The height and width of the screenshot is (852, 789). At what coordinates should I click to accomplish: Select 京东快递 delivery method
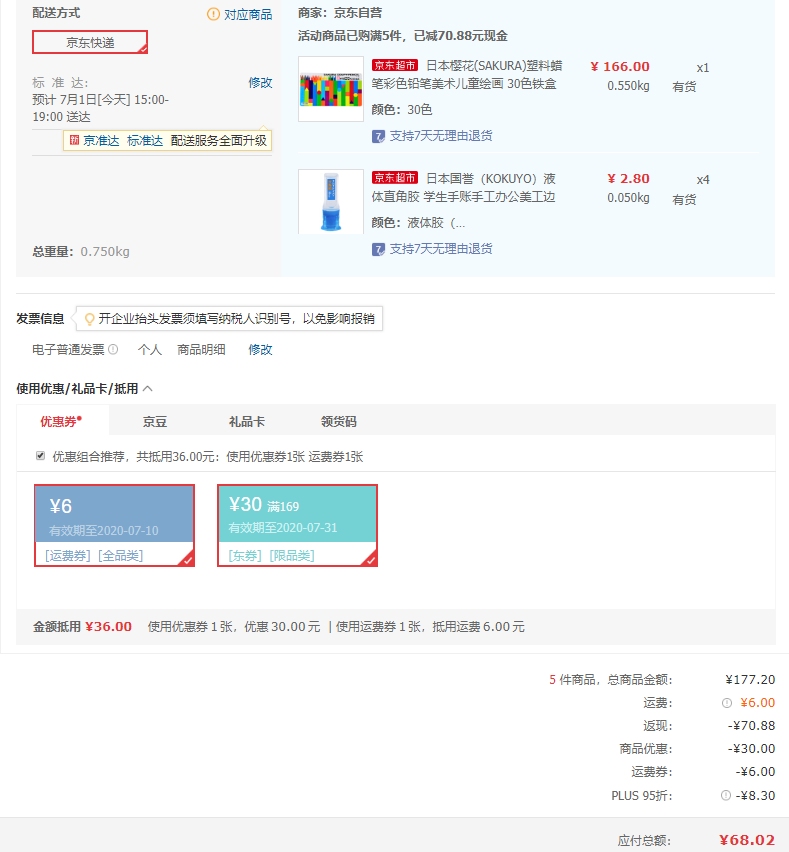click(x=90, y=42)
